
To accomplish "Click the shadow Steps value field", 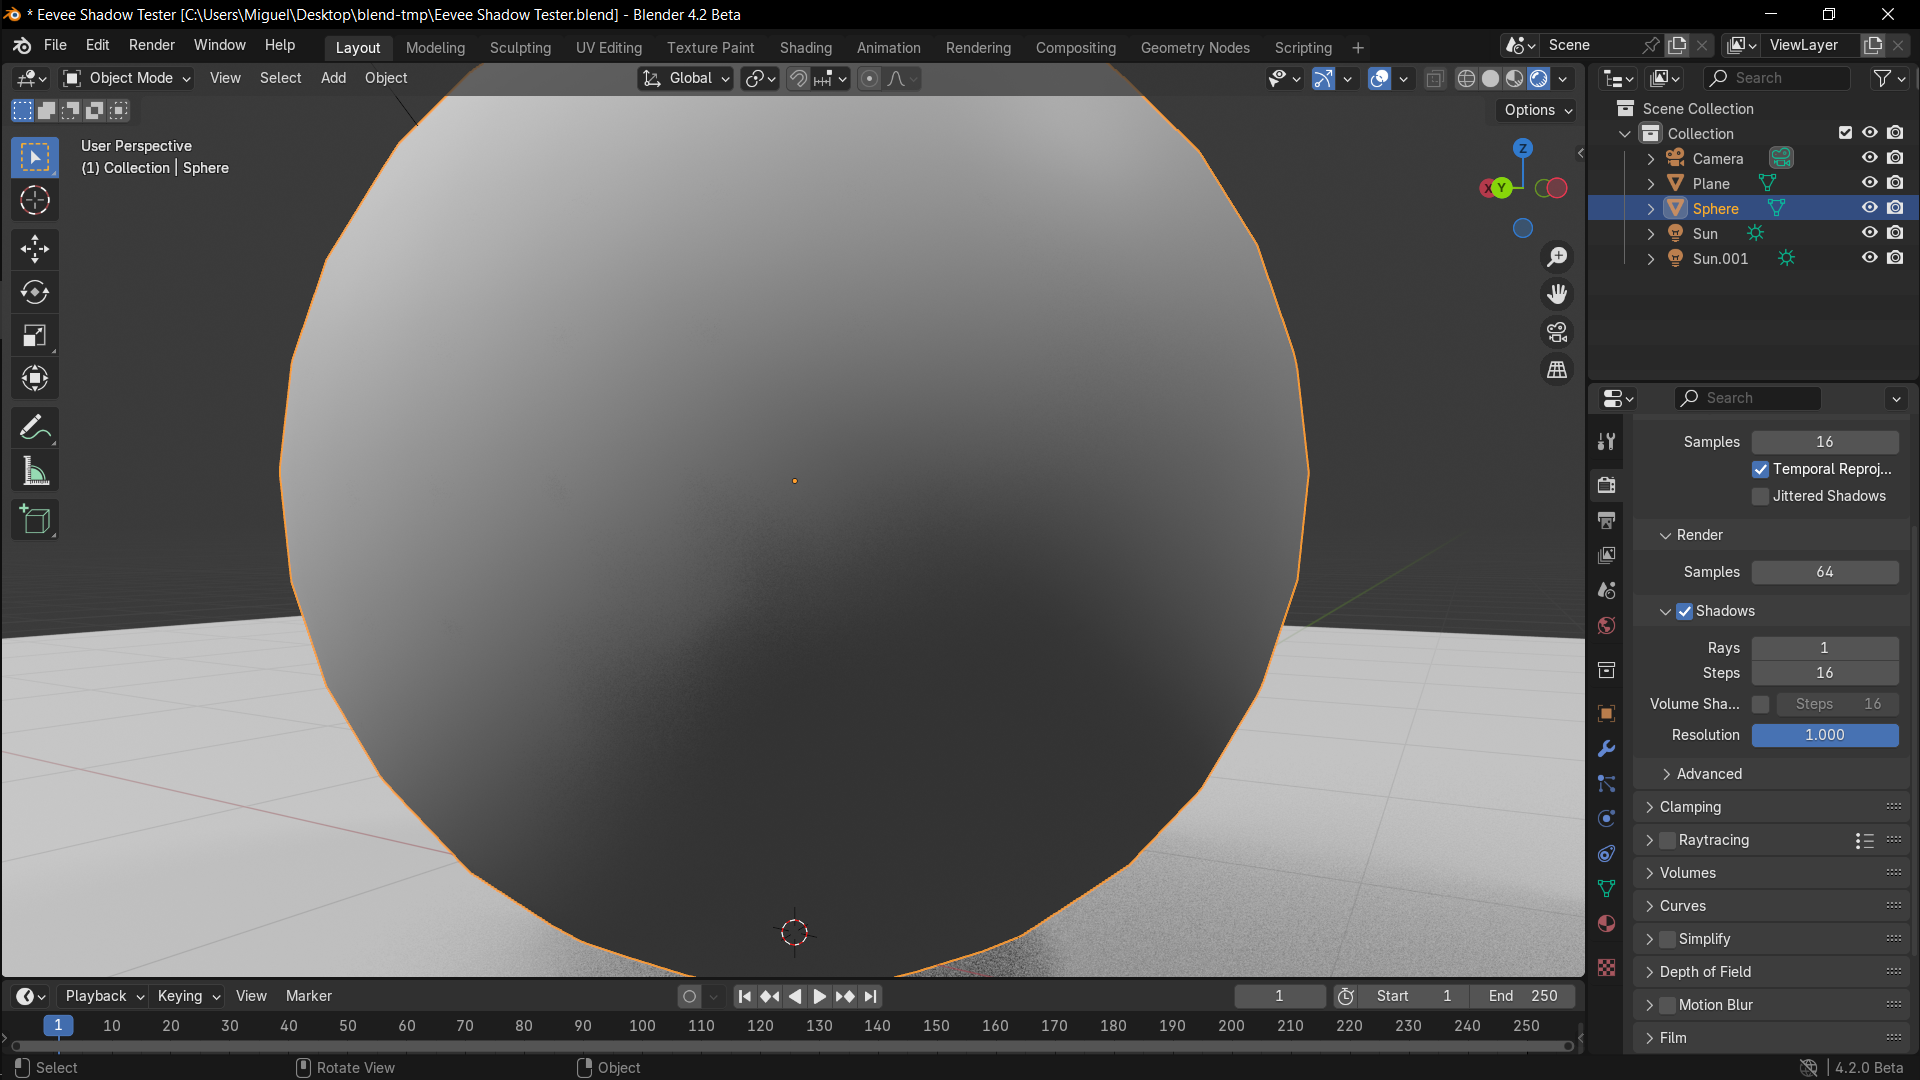I will (1825, 673).
